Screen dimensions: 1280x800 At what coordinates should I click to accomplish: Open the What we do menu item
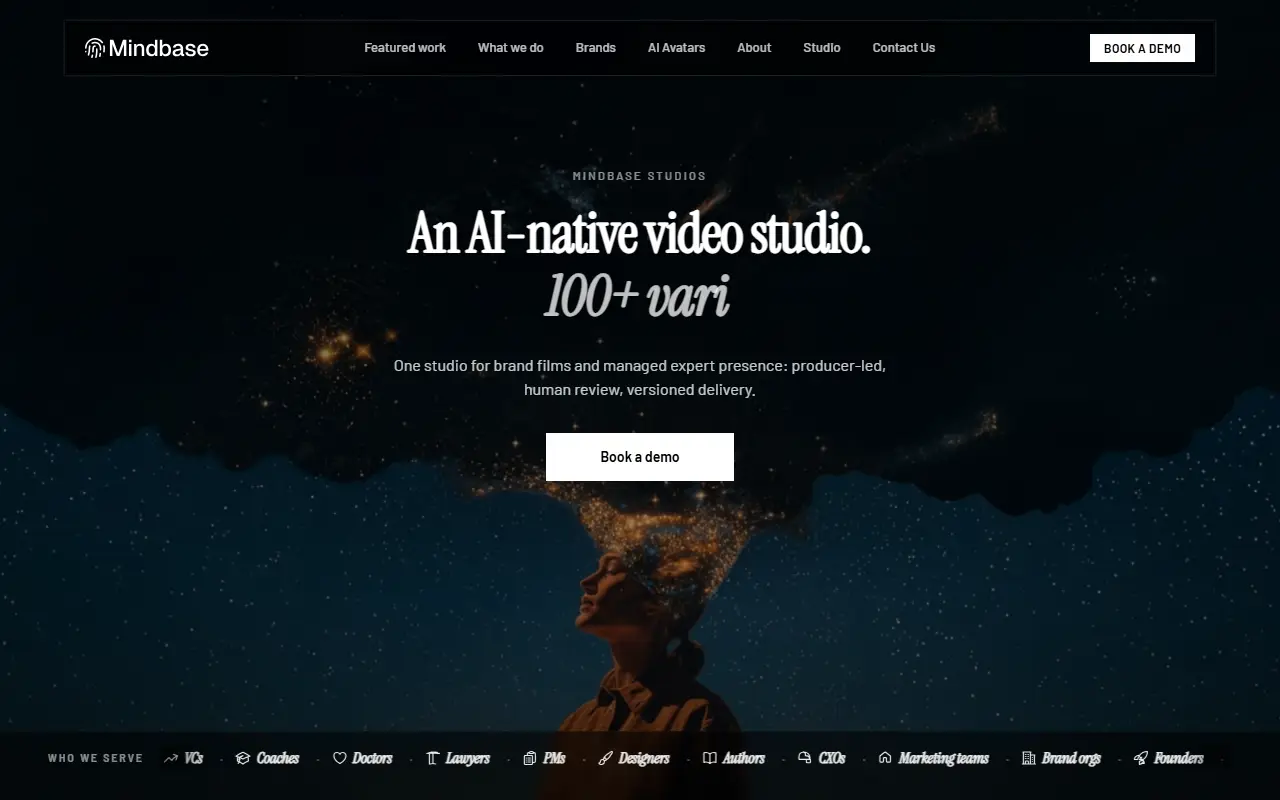pos(511,48)
